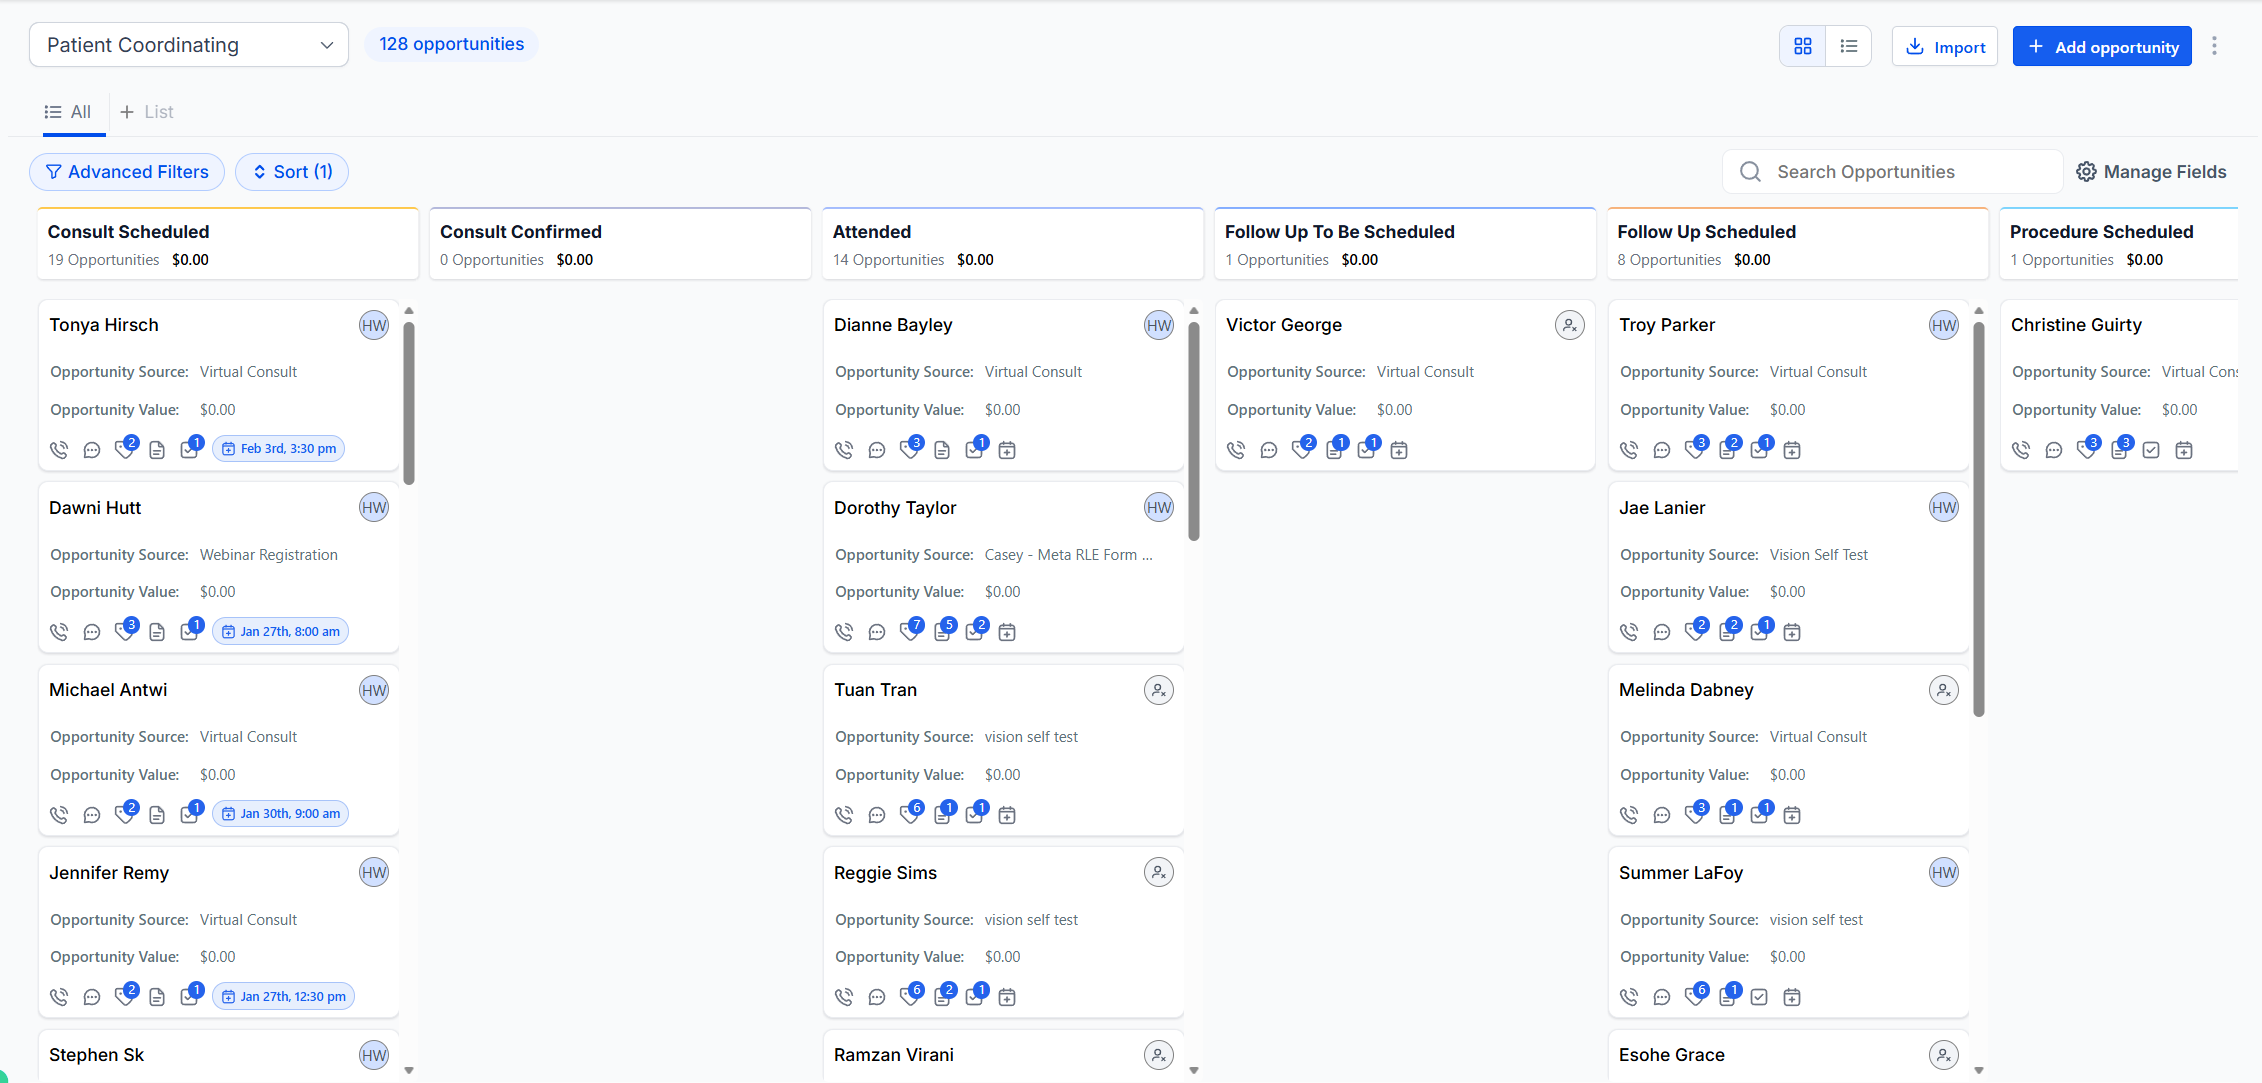Open the notes icon on Michael Antwi card
This screenshot has width=2262, height=1083.
157,815
